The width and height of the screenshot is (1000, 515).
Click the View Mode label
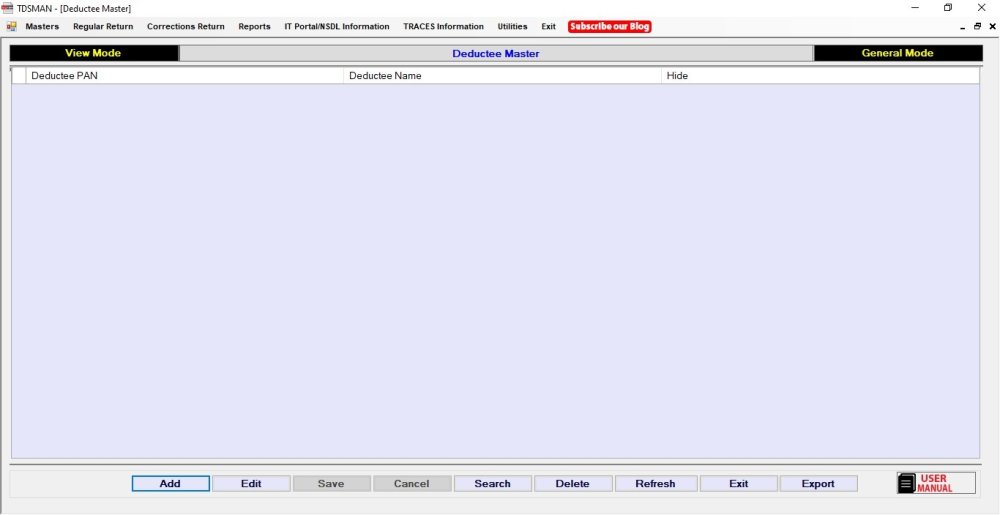point(93,53)
